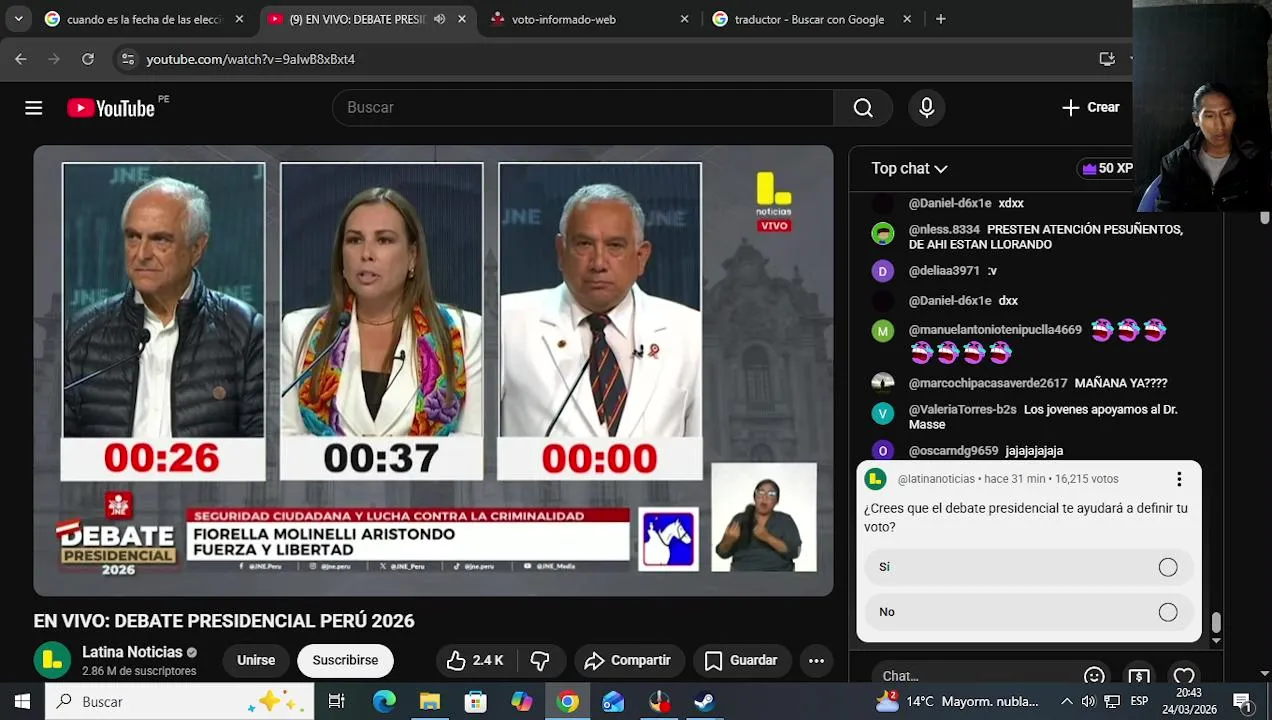1272x720 pixels.
Task: Open the tab search dropdown arrow
Action: (18, 19)
